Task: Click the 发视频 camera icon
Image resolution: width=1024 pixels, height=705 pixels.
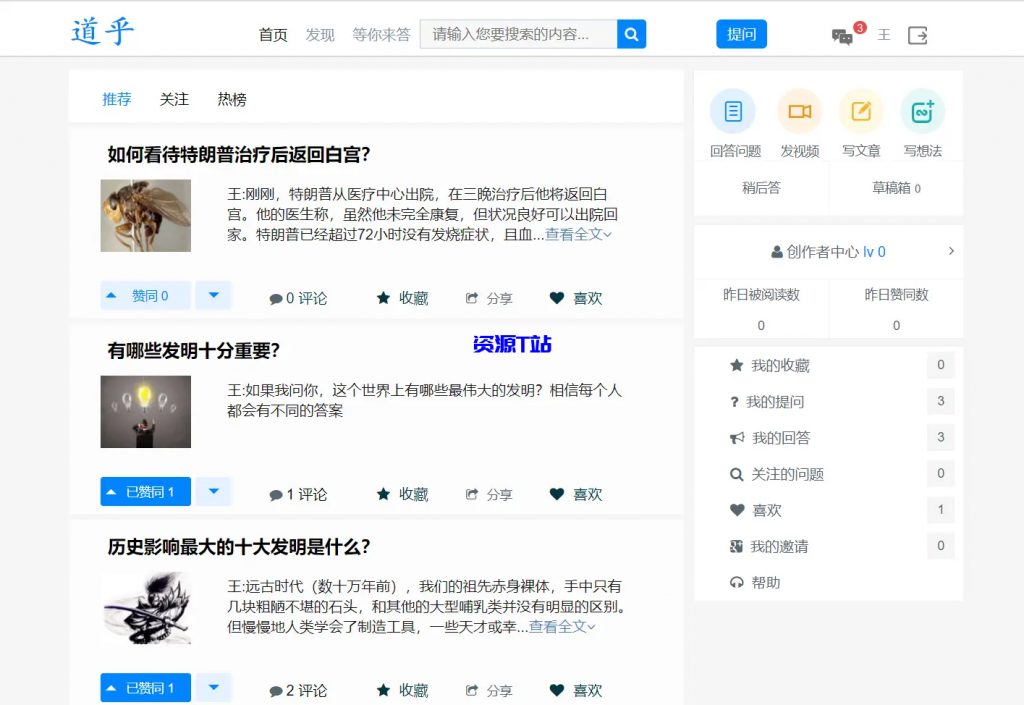Action: (x=799, y=112)
